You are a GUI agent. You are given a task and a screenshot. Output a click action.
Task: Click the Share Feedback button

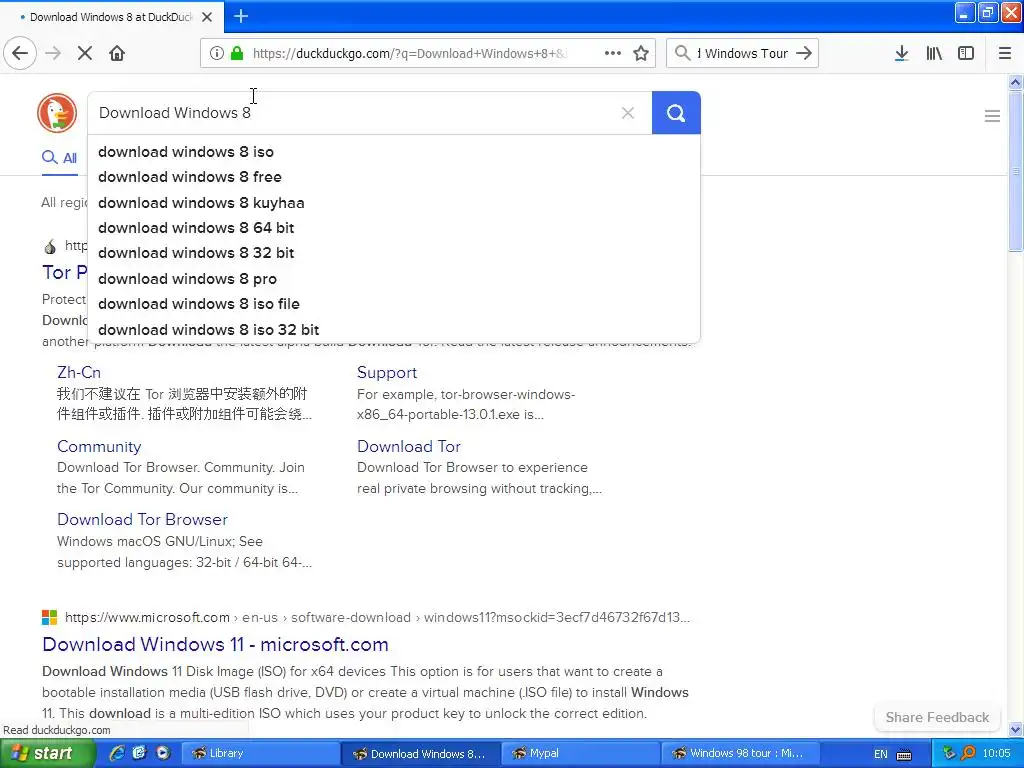tap(937, 717)
